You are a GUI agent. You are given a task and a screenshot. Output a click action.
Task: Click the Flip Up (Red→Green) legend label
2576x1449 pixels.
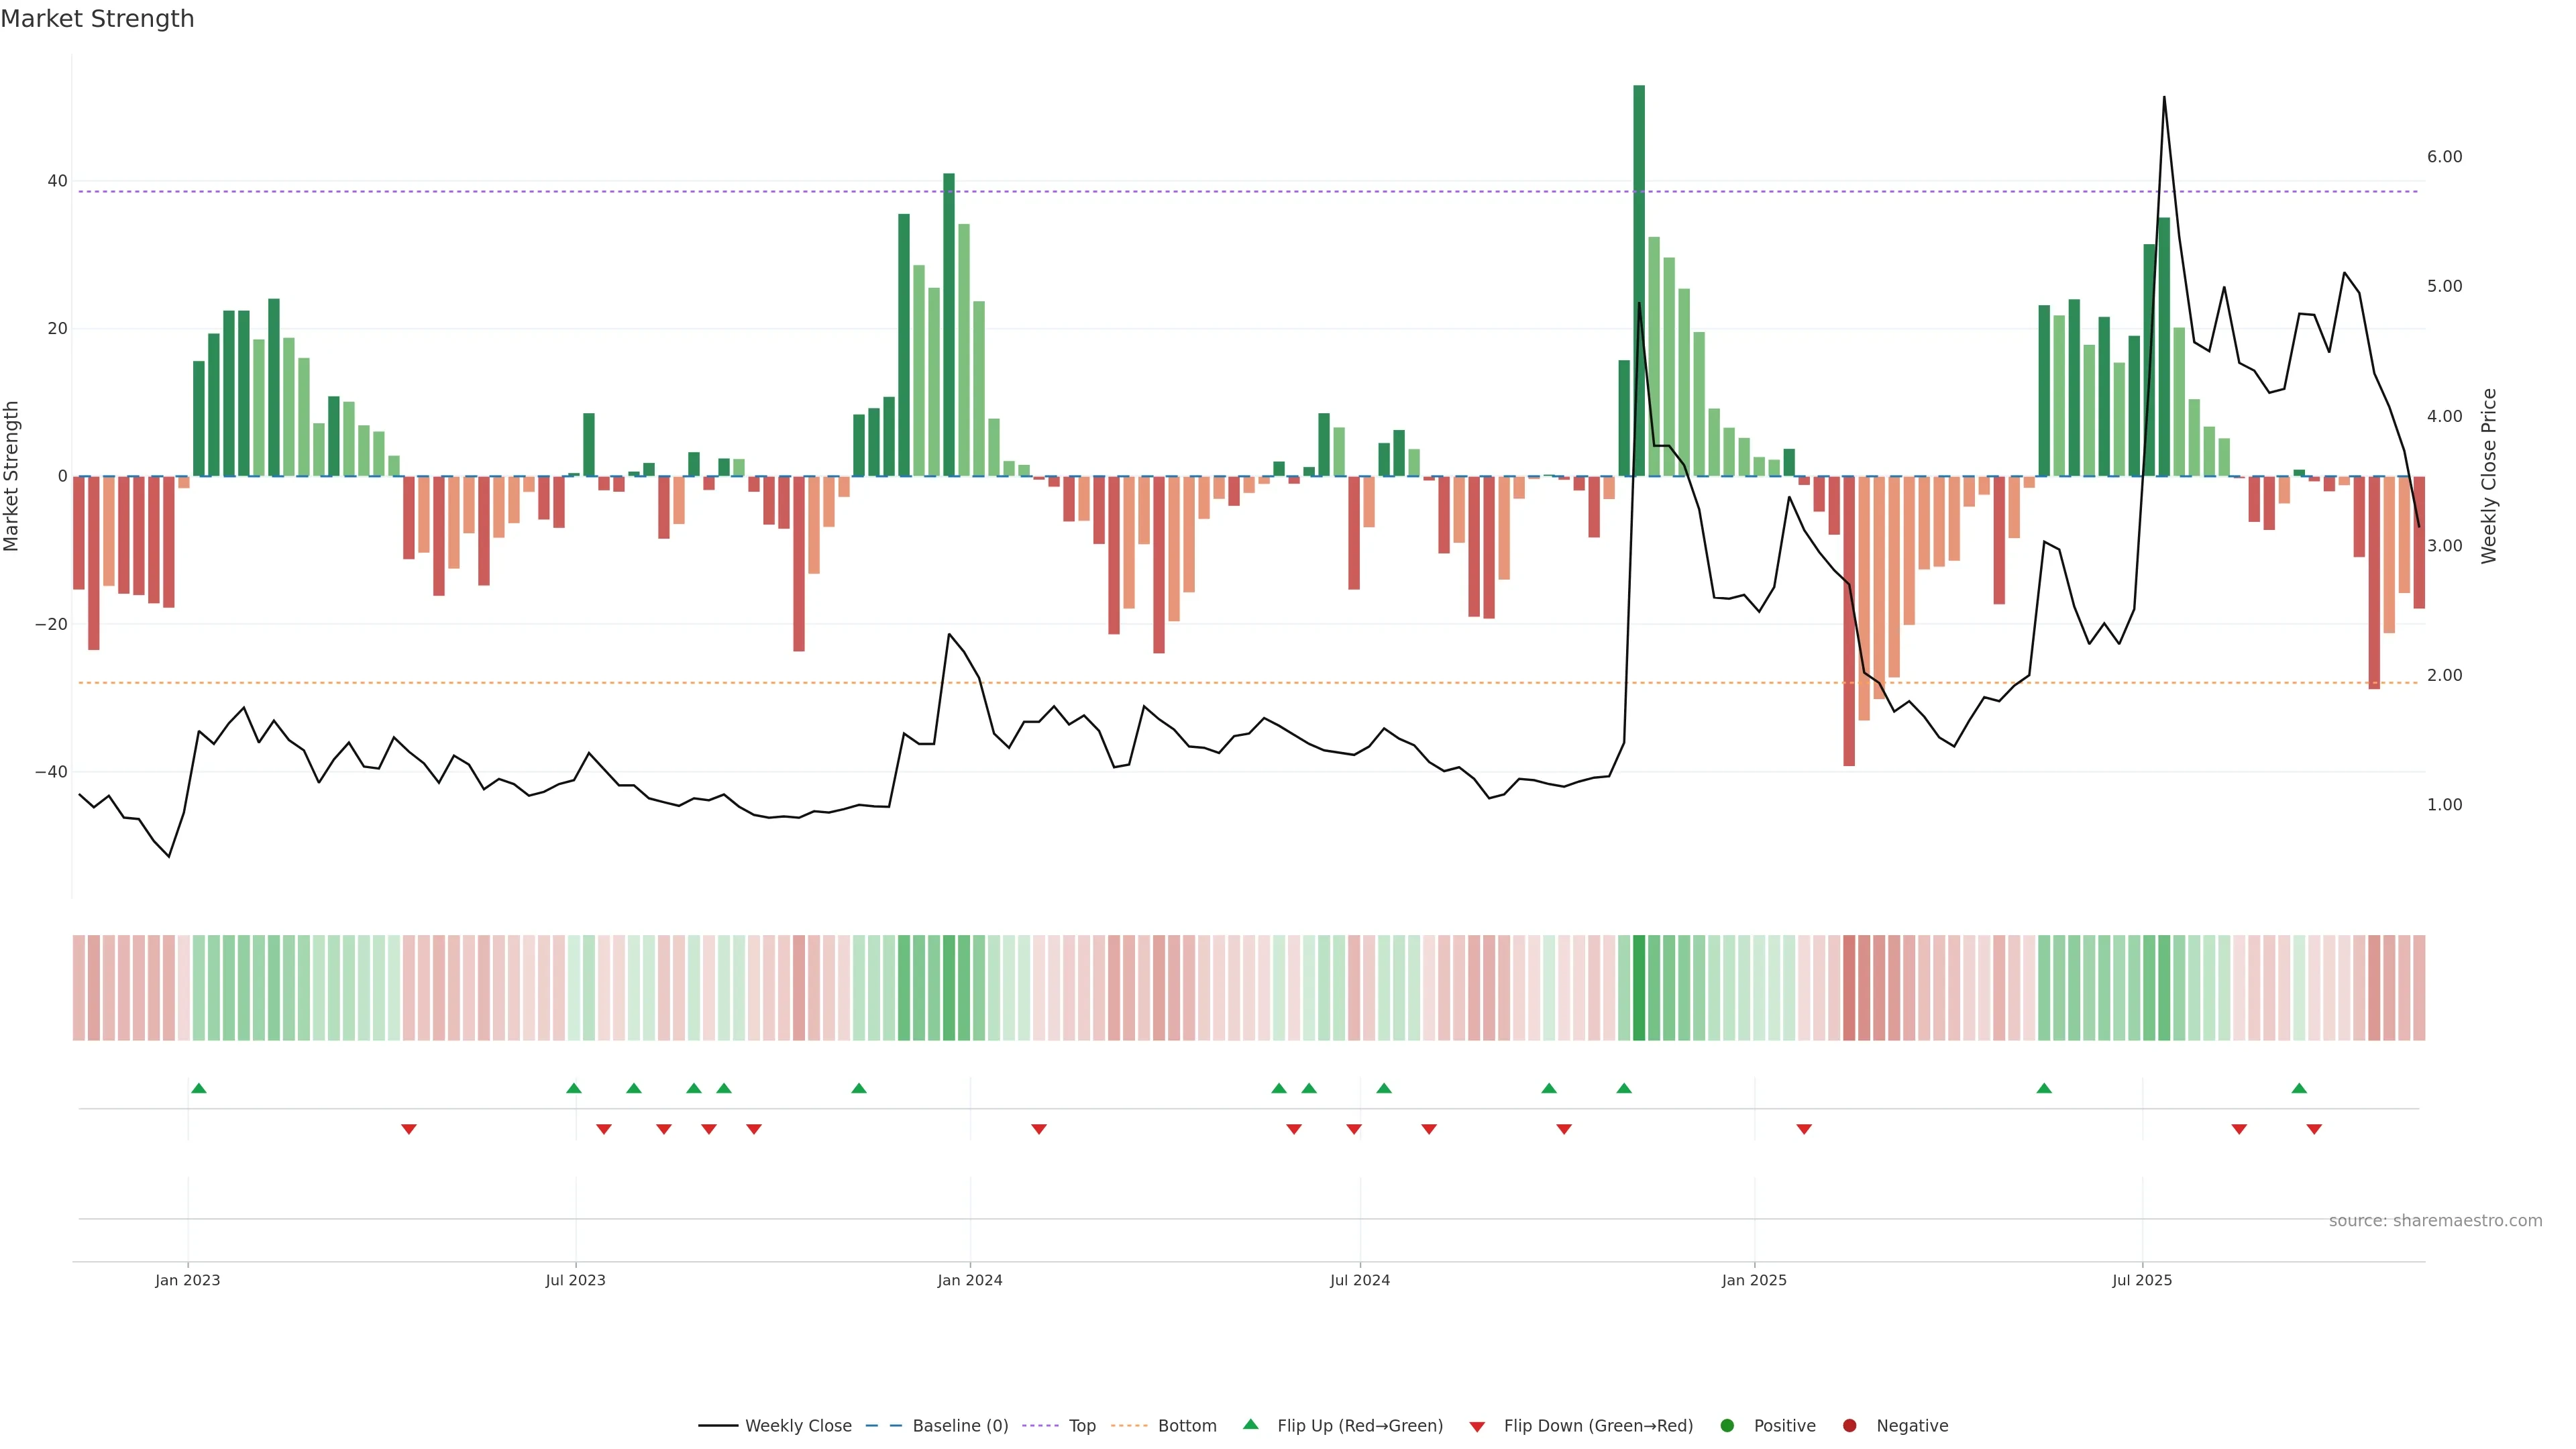coord(1360,1426)
